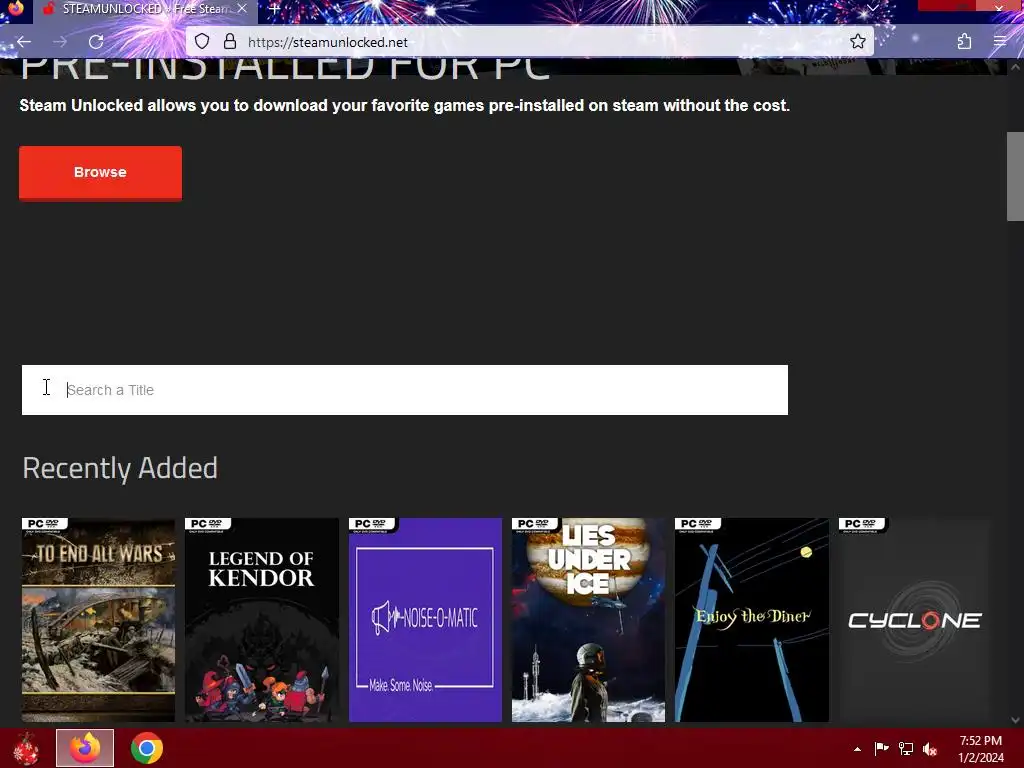
Task: Open the To End All Wars game cover
Action: [x=99, y=620]
